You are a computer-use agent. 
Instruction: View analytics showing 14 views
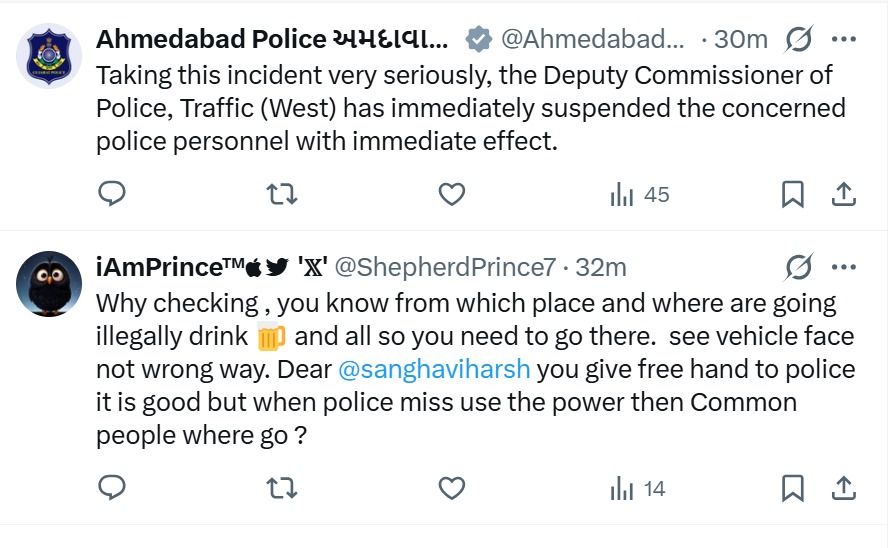click(x=638, y=489)
